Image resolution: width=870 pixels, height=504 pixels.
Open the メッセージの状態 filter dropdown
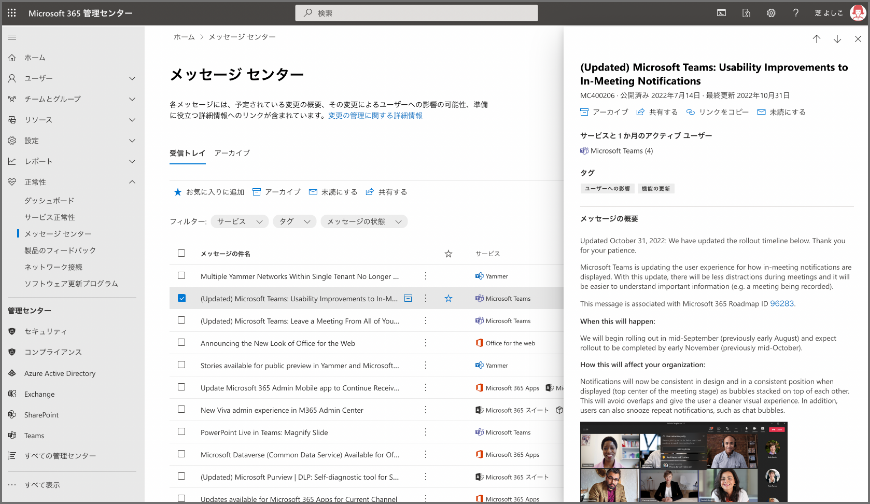(364, 221)
